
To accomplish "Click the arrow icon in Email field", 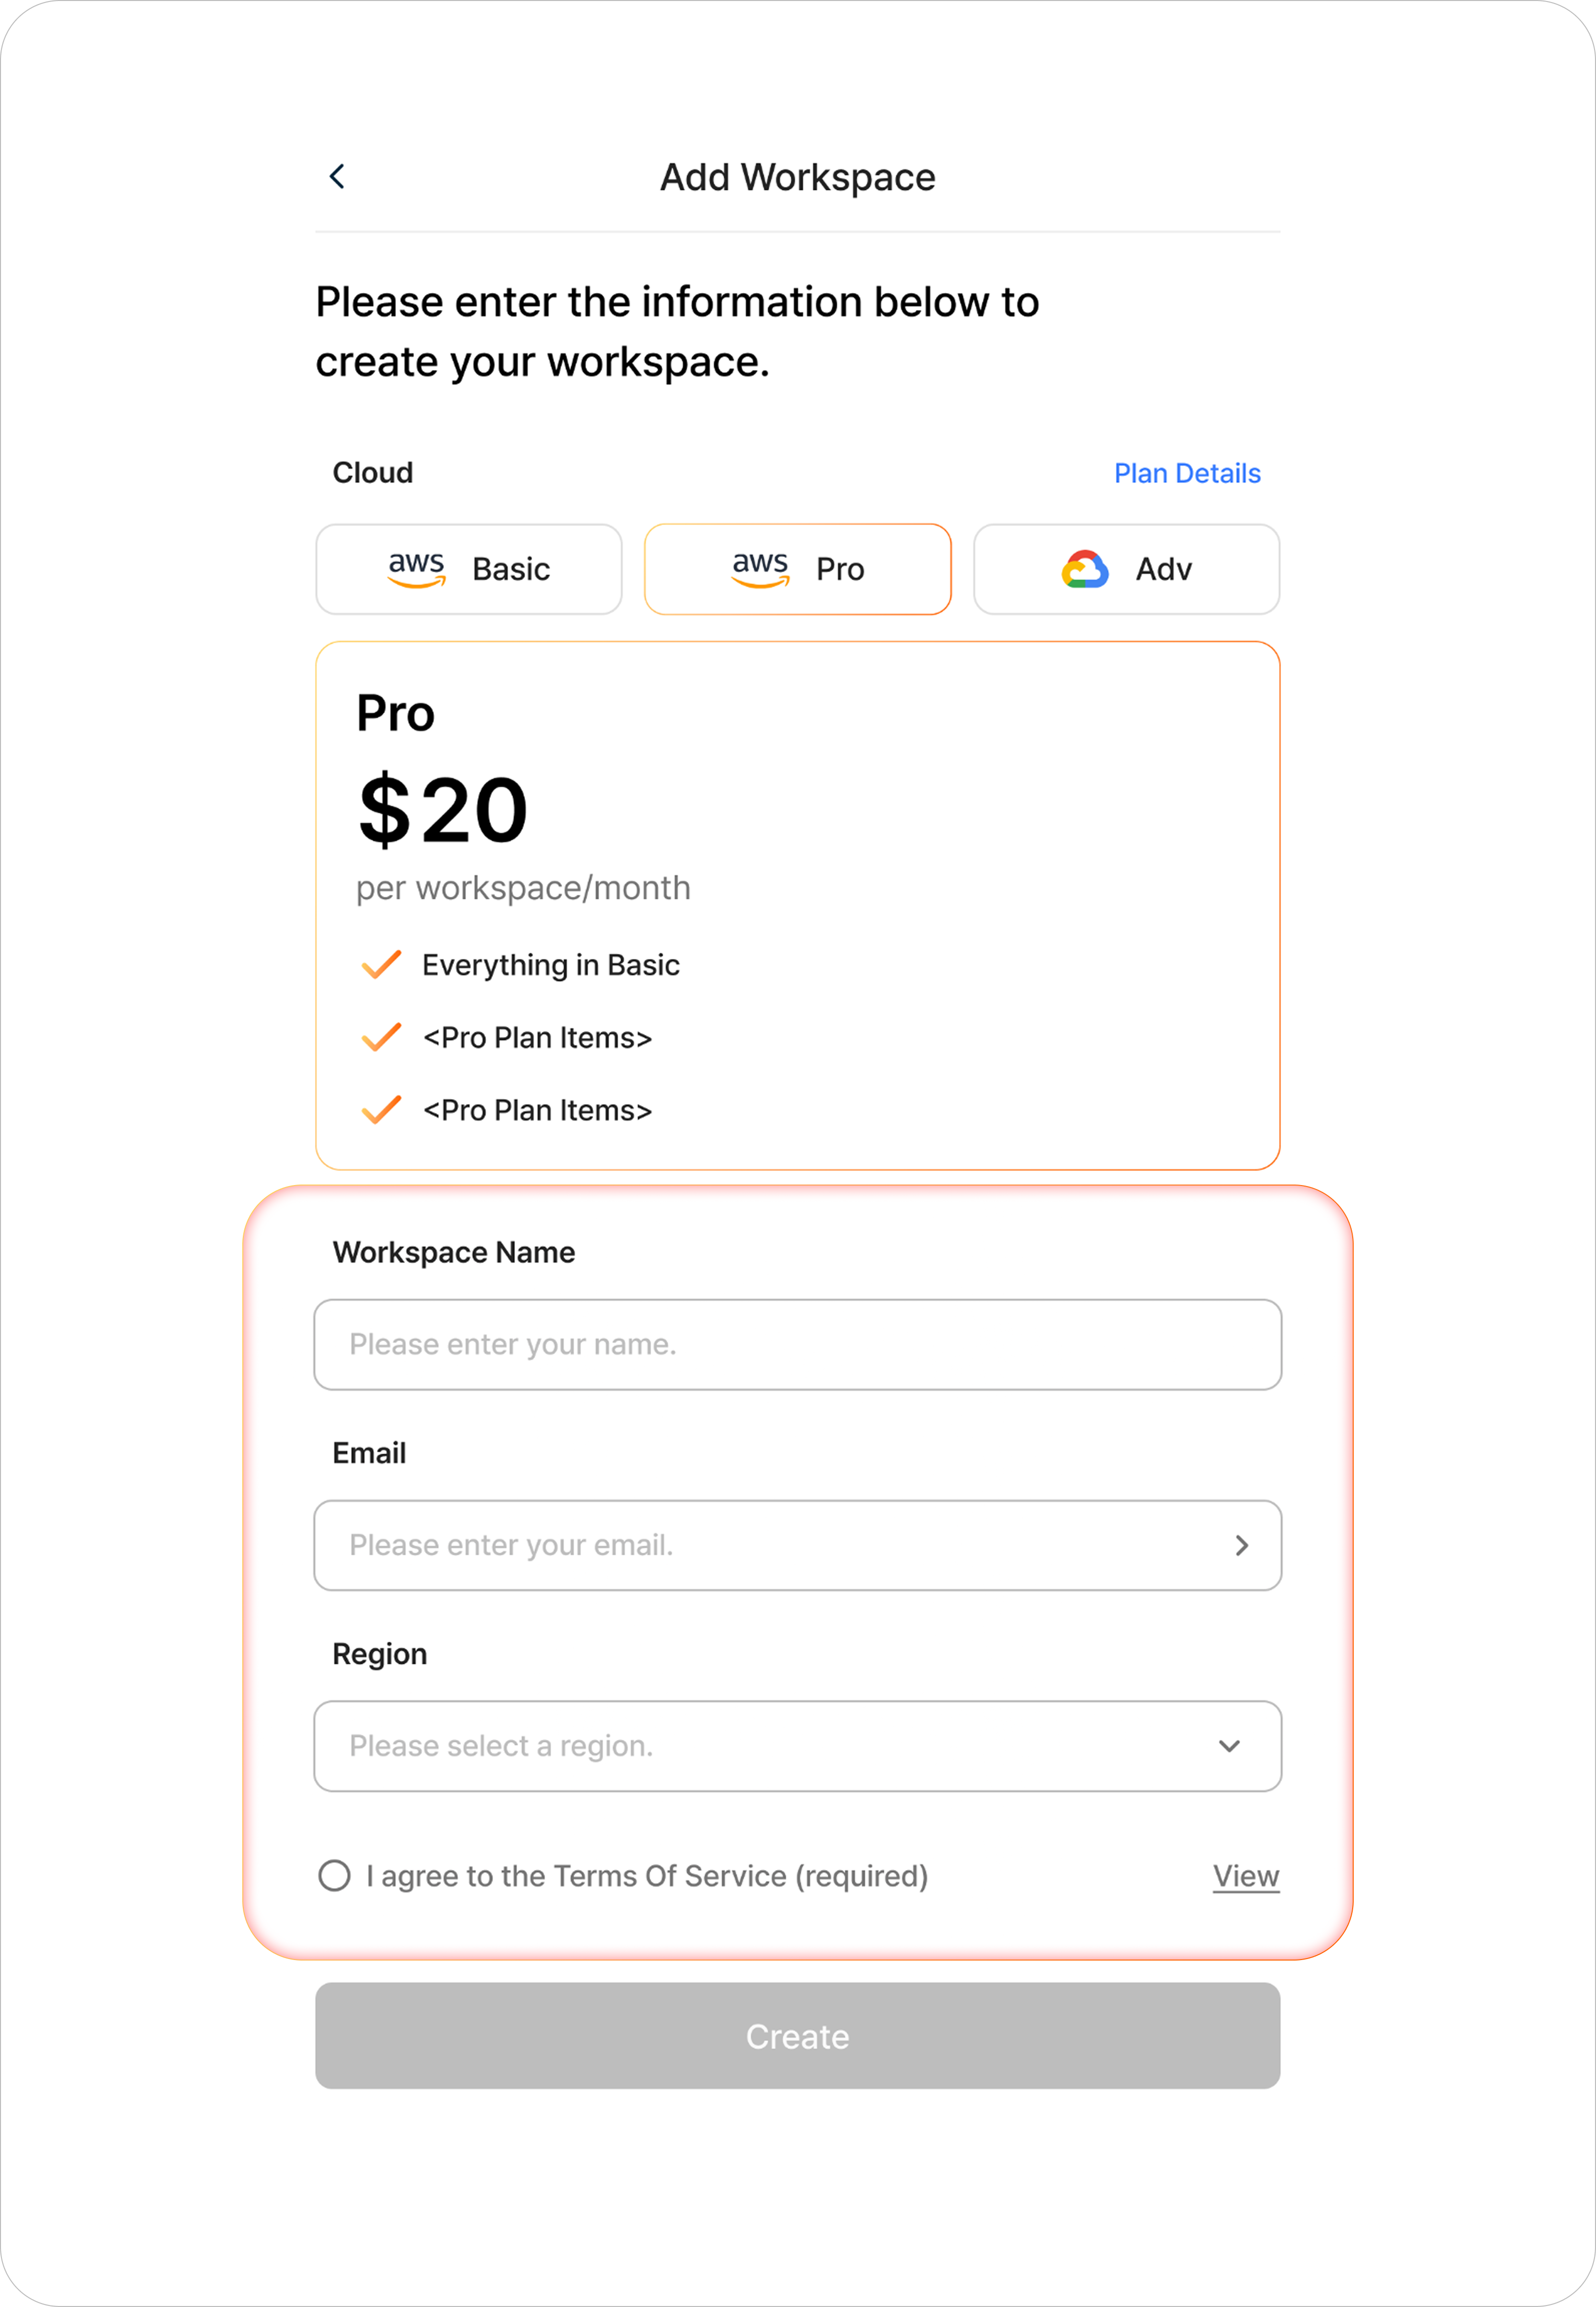I will click(x=1241, y=1545).
